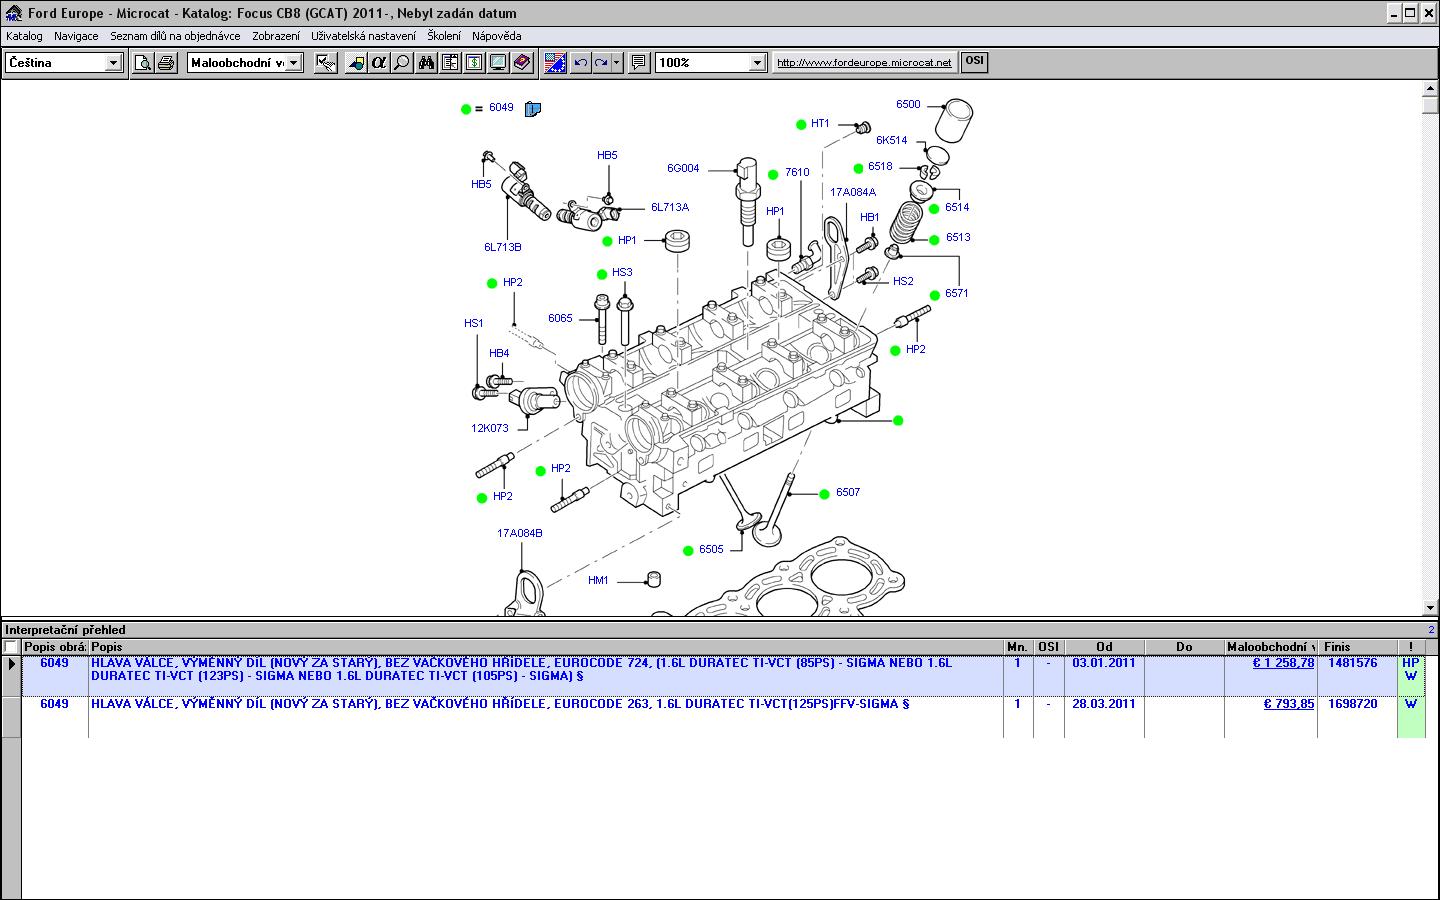Click the alpha symbol toolbar icon
The height and width of the screenshot is (900, 1440).
tap(378, 63)
